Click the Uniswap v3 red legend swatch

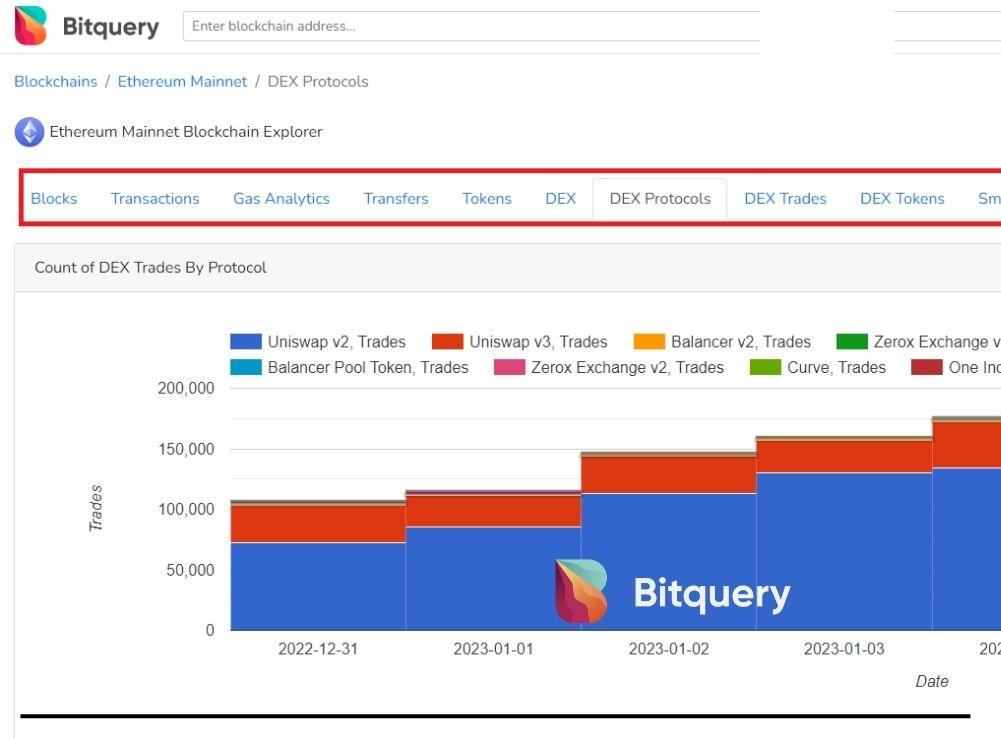(448, 341)
